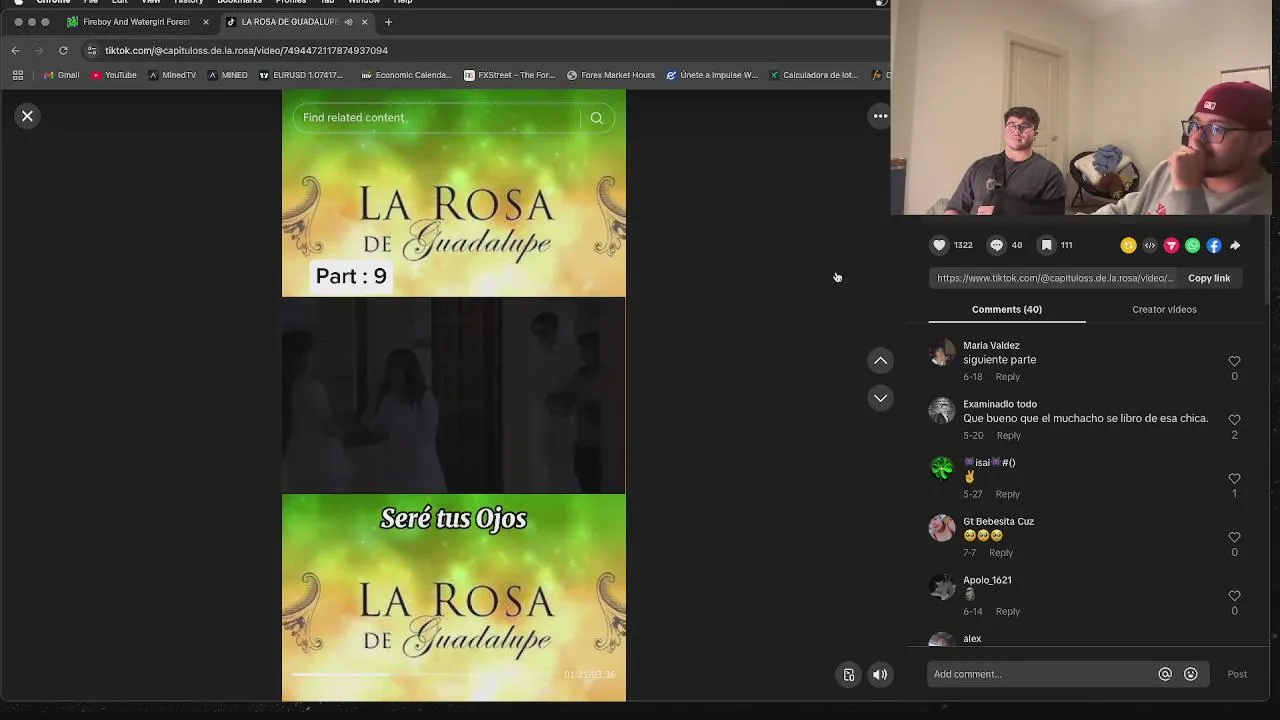
Task: Click the Copy link button
Action: click(1209, 278)
